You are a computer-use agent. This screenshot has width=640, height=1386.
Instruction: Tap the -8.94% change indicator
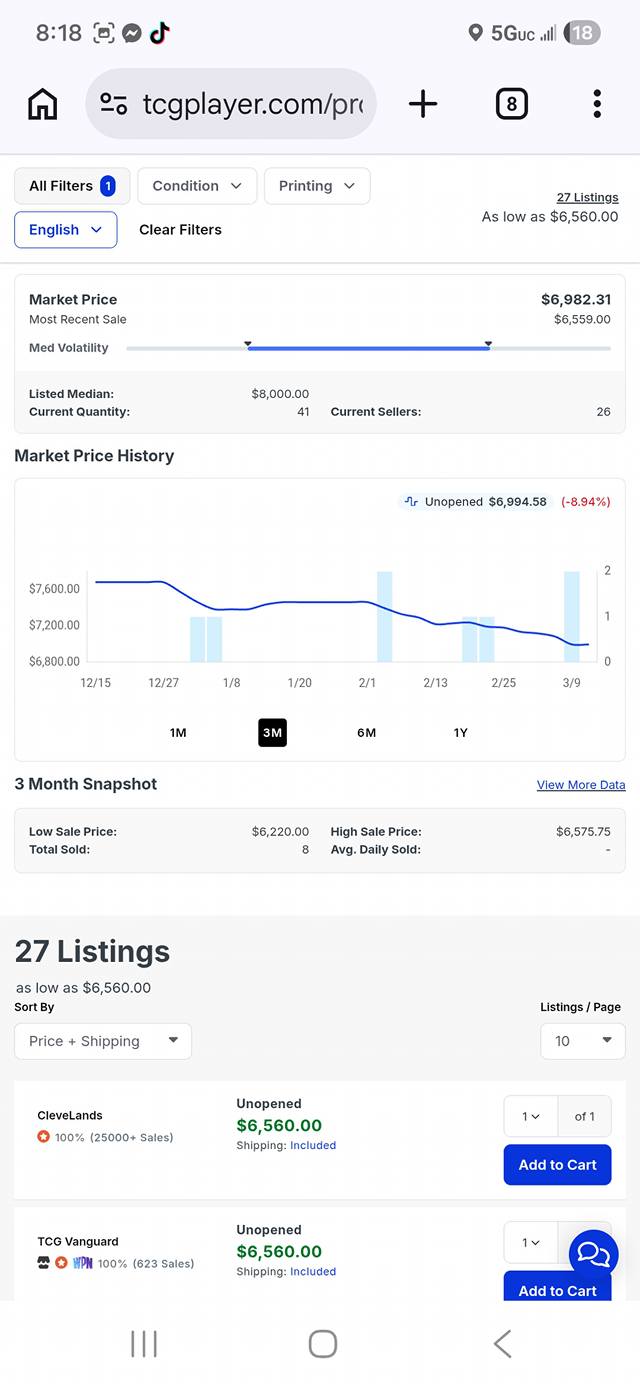click(586, 502)
